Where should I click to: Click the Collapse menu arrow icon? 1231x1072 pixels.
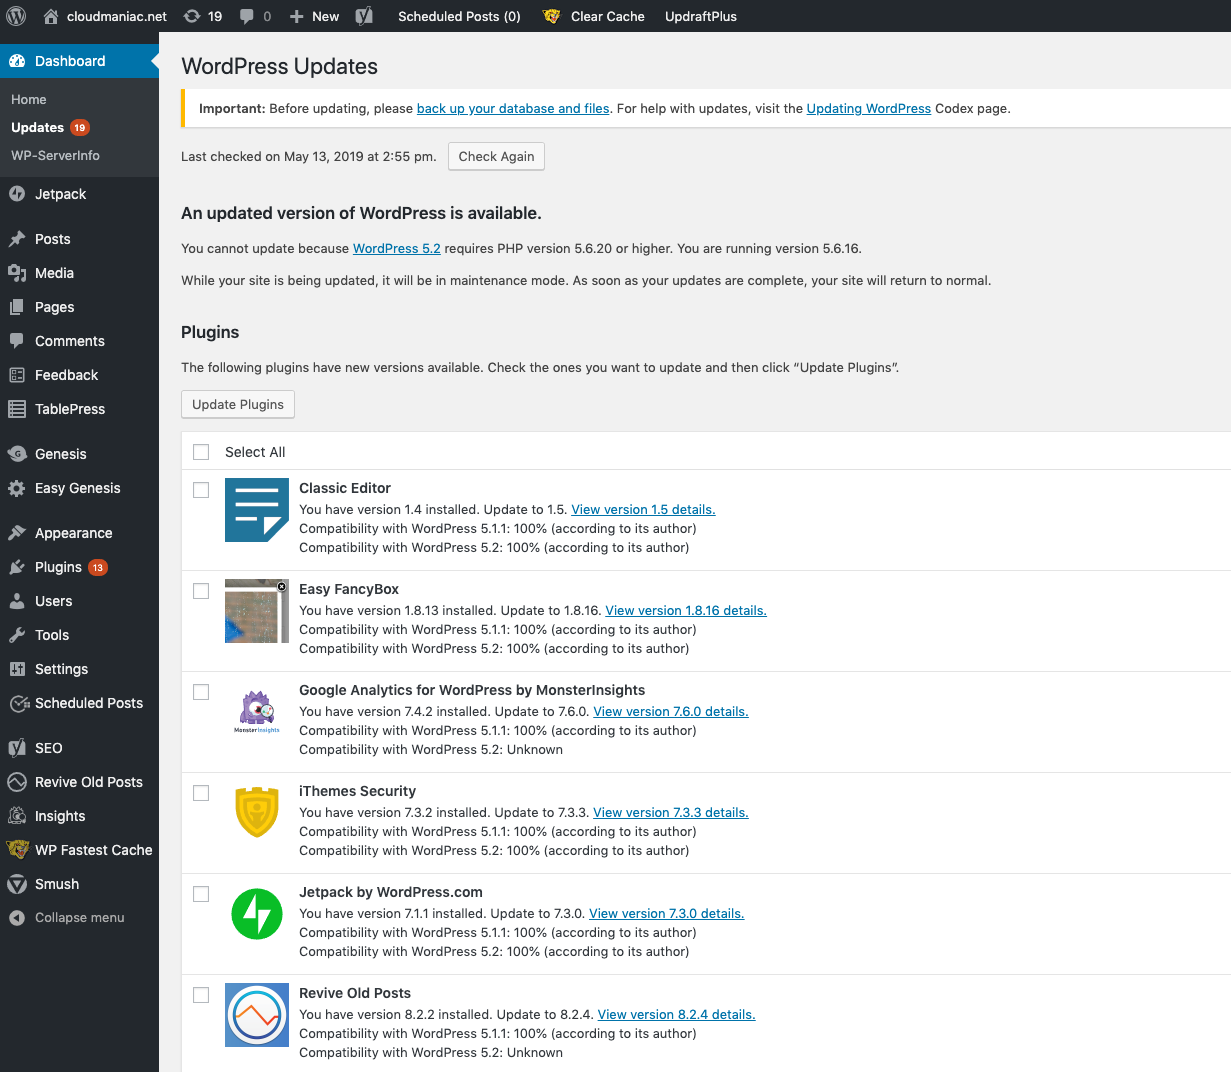click(17, 918)
